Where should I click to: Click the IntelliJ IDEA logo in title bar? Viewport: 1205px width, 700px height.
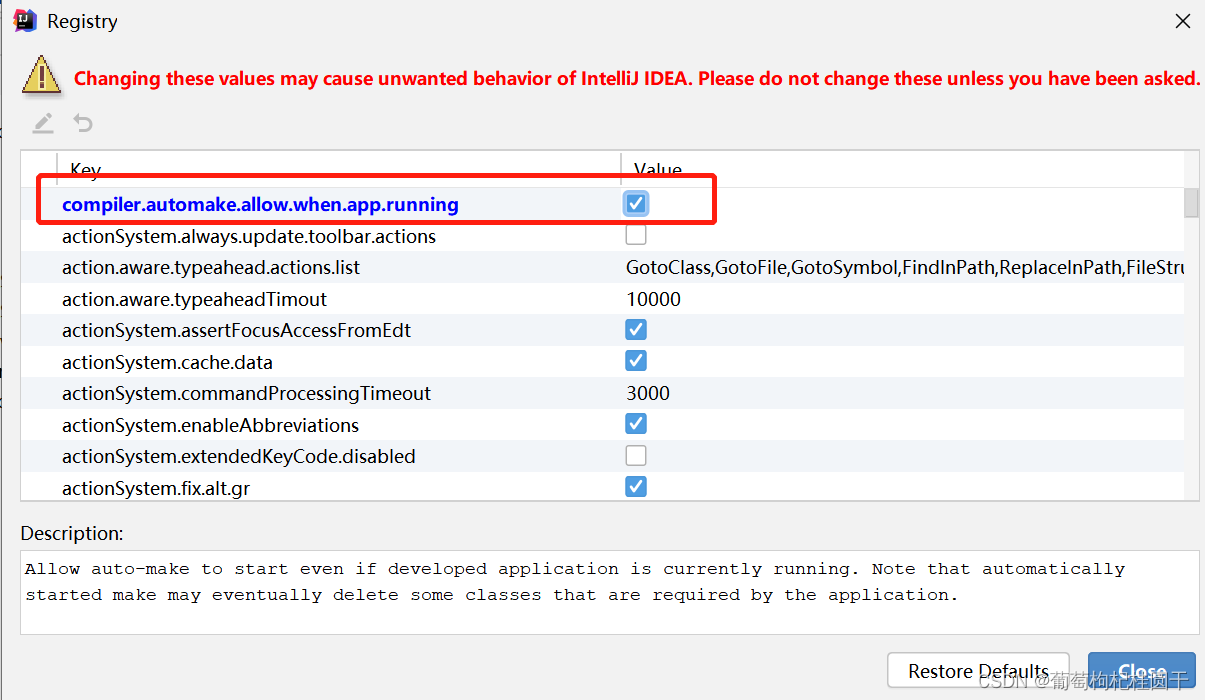tap(25, 20)
